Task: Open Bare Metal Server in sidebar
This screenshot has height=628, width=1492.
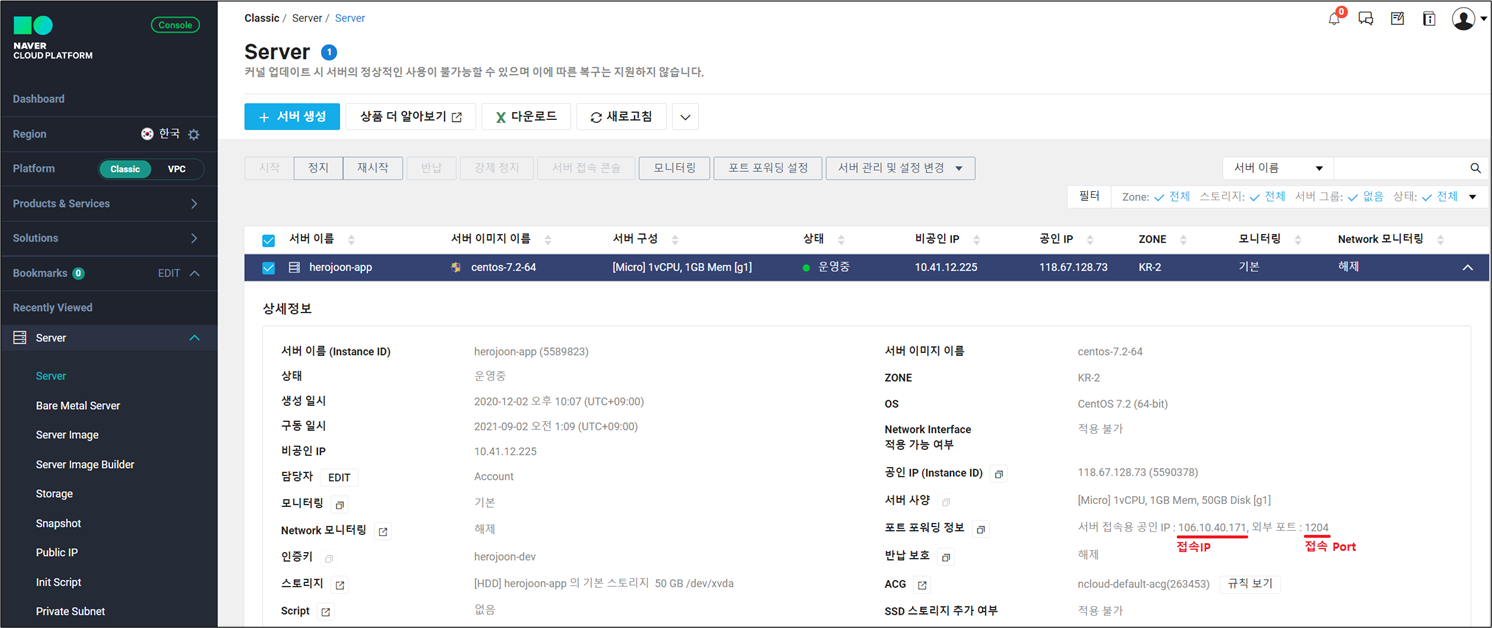Action: tap(78, 406)
